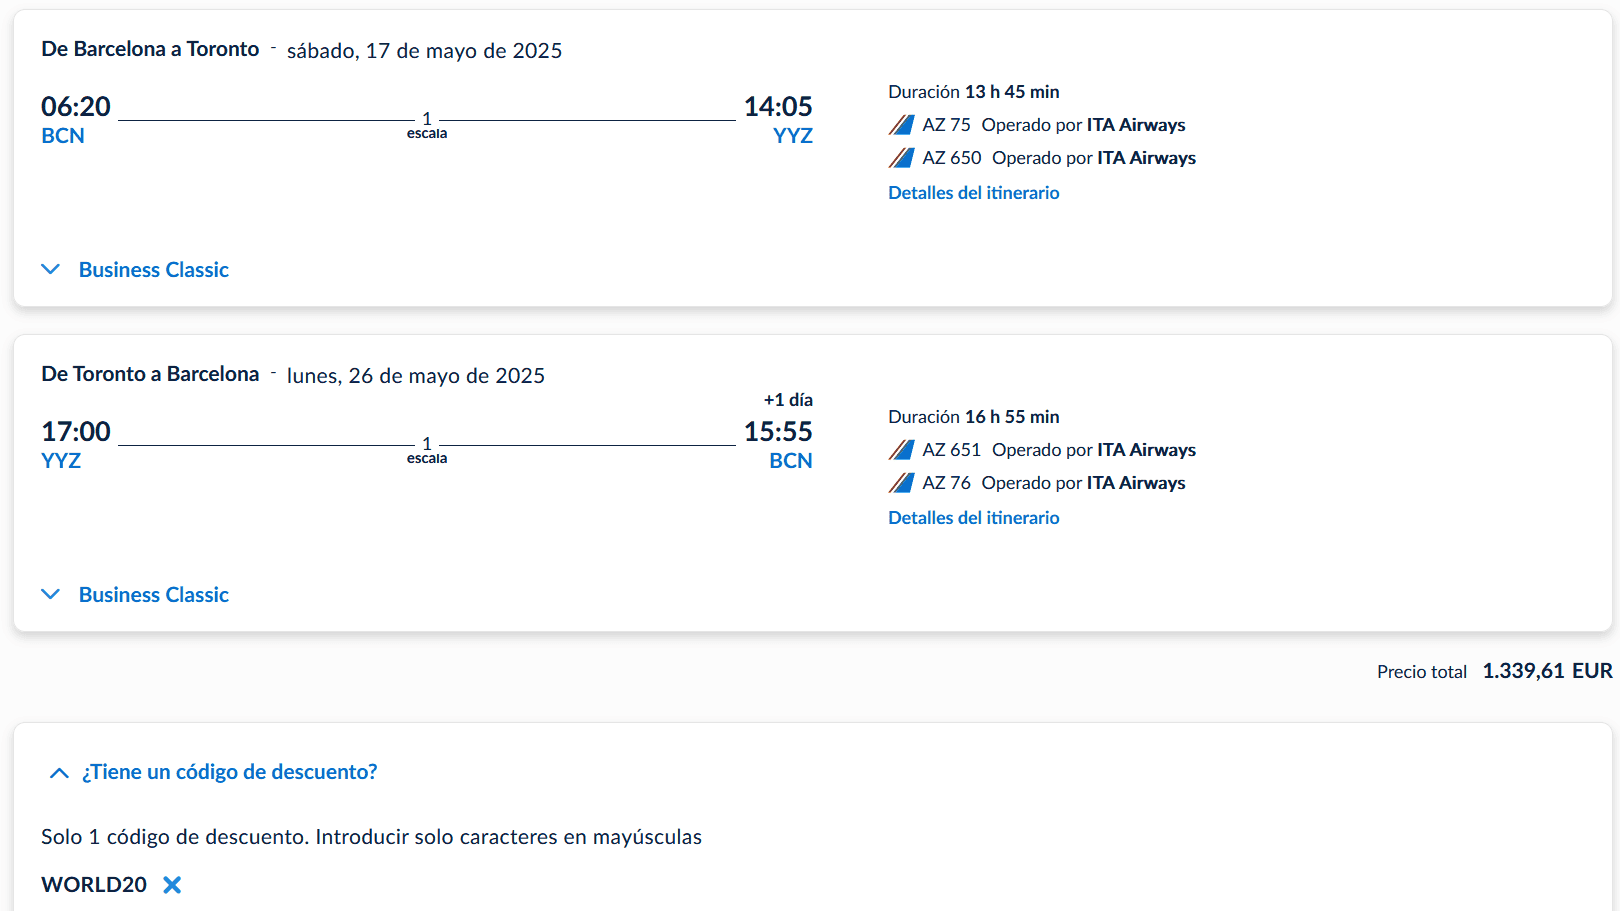Expand outbound Business Classic fare chevron

coord(51,270)
